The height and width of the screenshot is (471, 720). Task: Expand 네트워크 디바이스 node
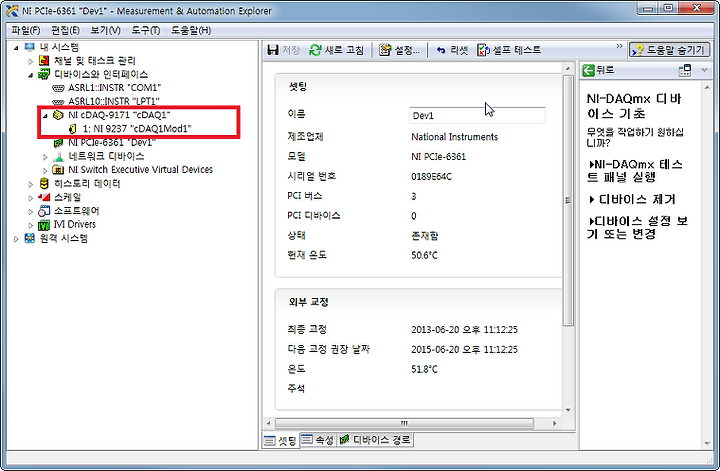pos(45,157)
